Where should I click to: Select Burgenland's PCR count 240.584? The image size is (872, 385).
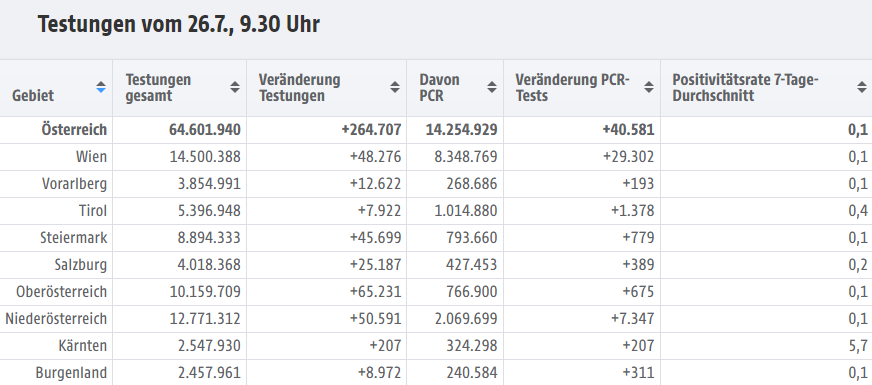point(472,373)
